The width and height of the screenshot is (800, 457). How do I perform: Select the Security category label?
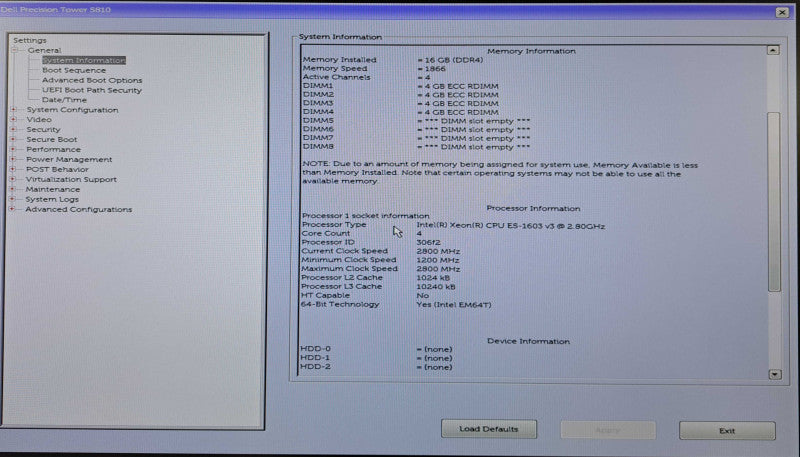(x=43, y=130)
